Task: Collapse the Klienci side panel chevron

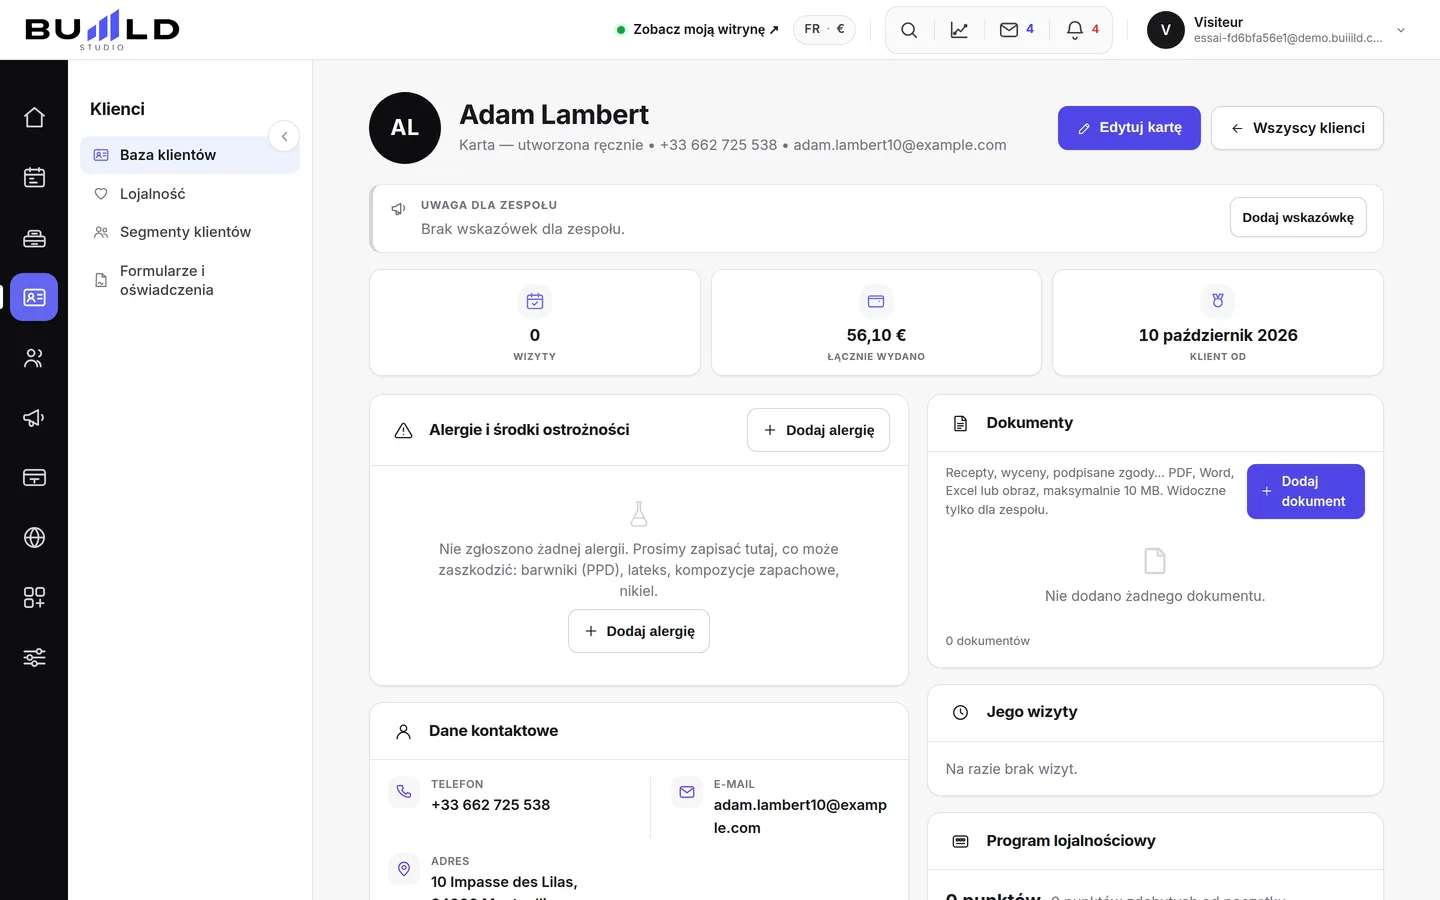Action: (284, 136)
